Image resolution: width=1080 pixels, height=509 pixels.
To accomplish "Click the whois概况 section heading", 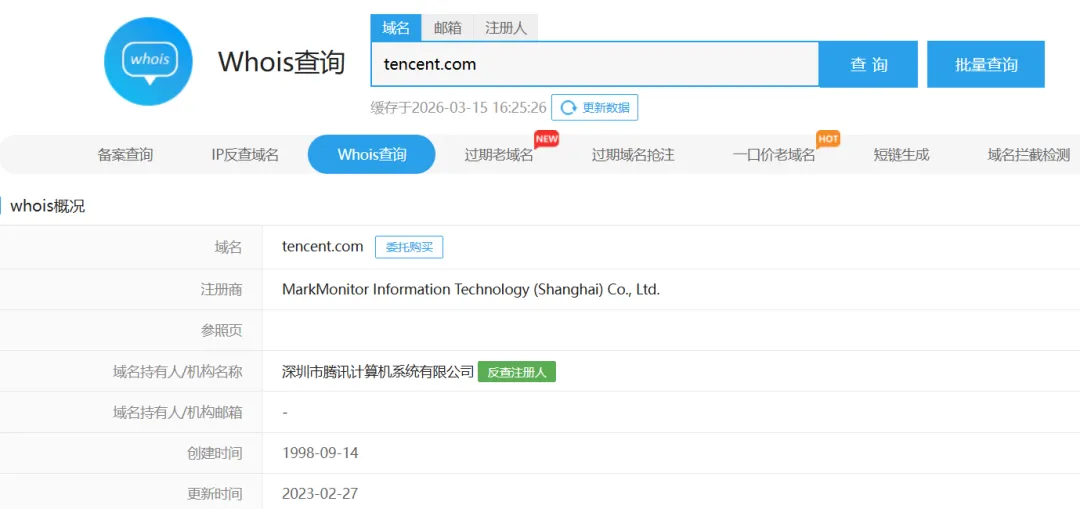I will point(48,206).
